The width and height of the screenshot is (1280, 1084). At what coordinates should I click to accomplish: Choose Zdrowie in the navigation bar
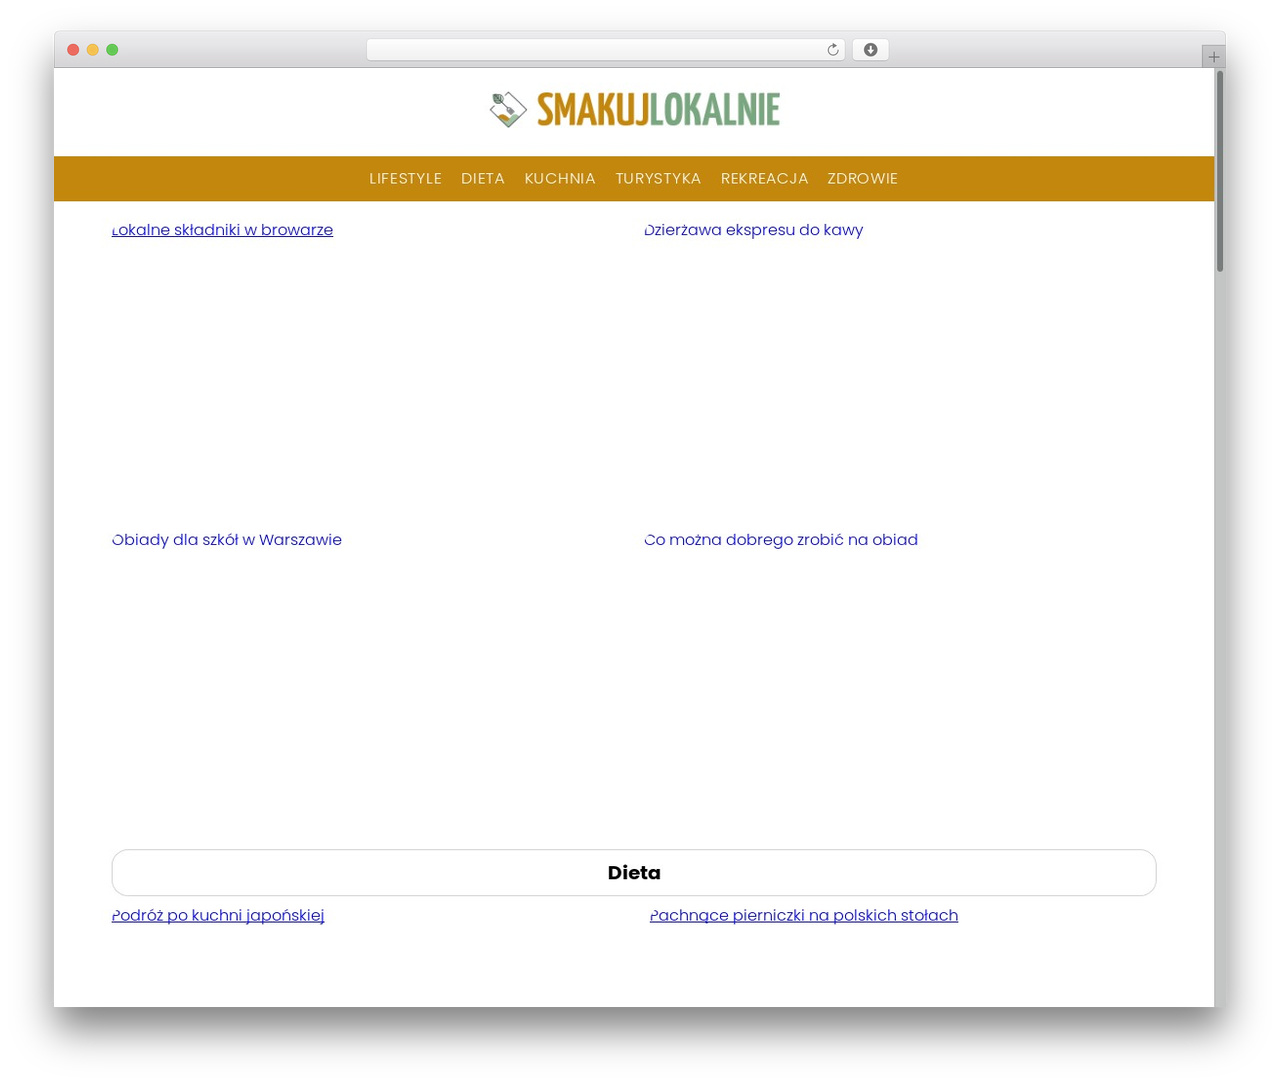(862, 178)
